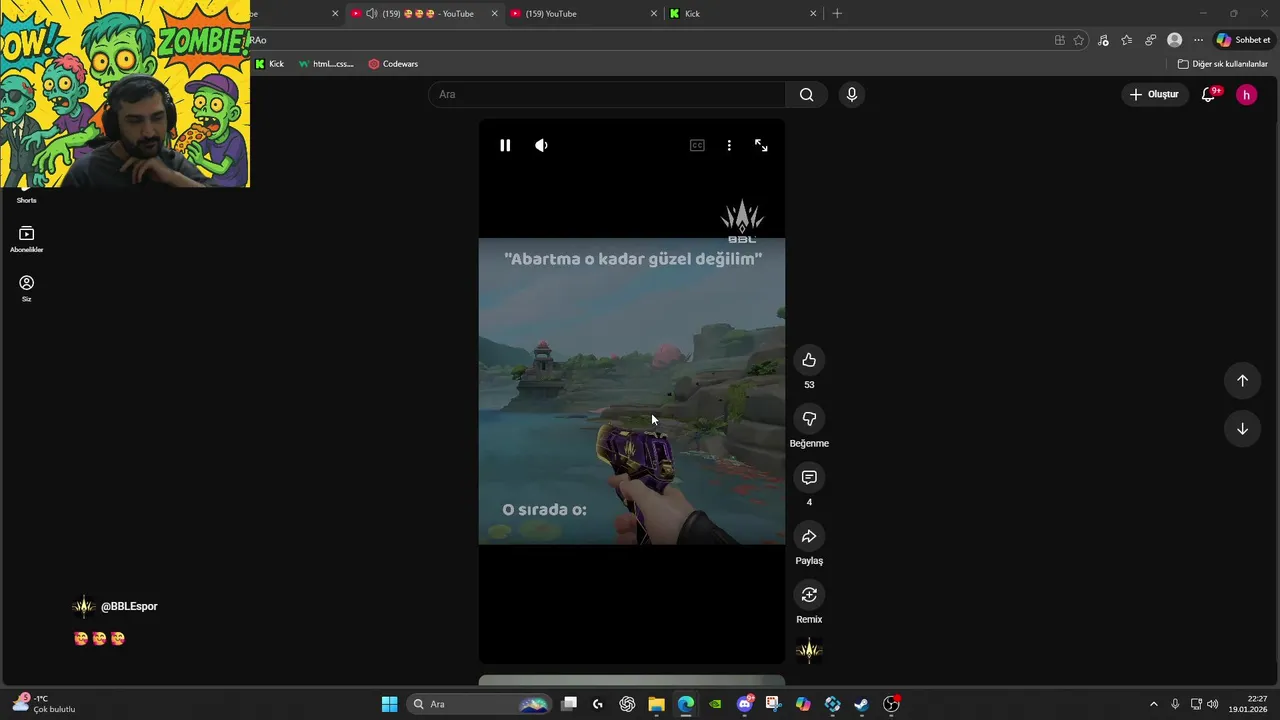Open YouTube notifications bell
Image resolution: width=1280 pixels, height=720 pixels.
click(1208, 94)
